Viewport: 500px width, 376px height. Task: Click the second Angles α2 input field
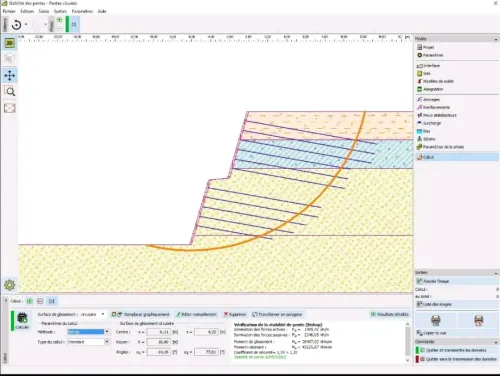207,352
